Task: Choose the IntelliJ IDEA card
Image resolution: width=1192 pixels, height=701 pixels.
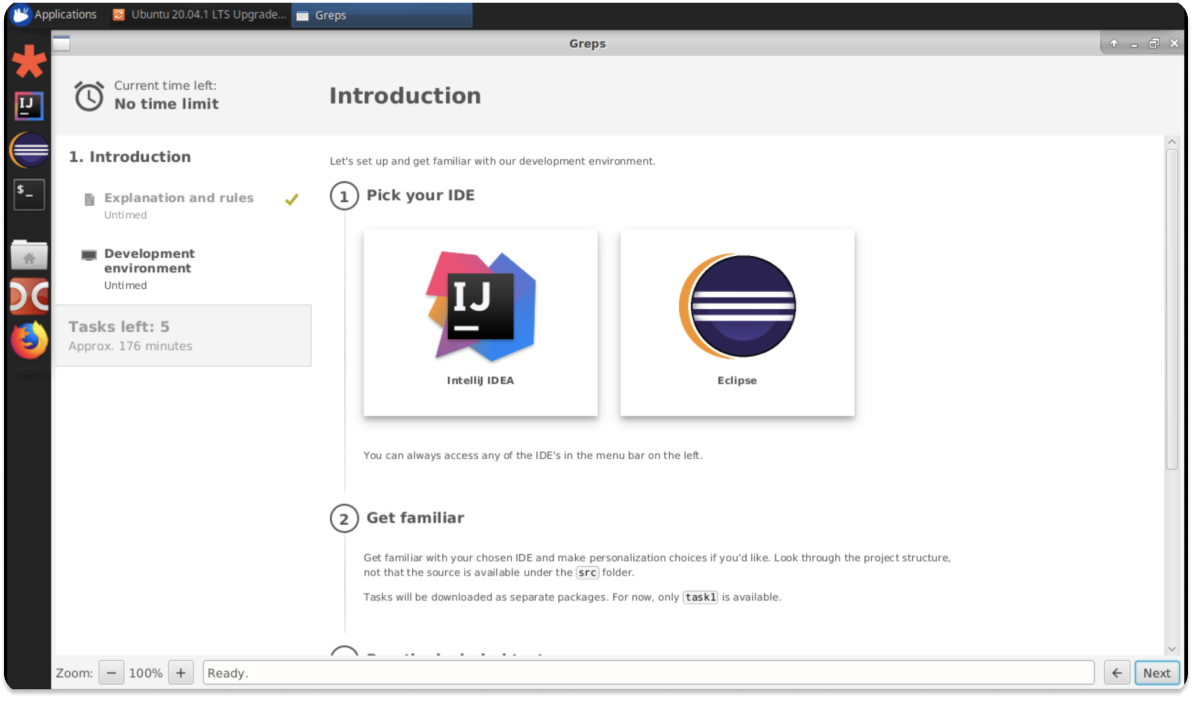Action: click(x=480, y=322)
